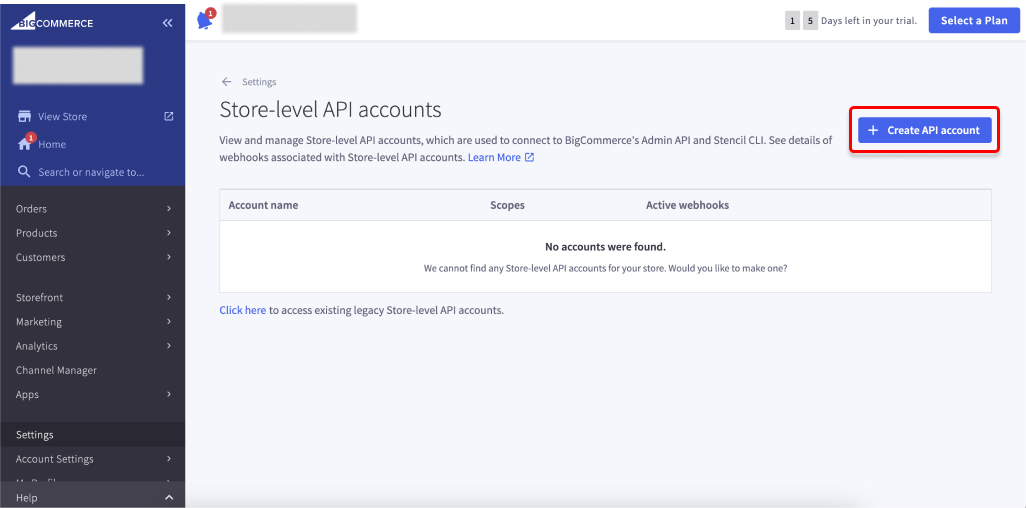Open Account Settings in the sidebar
The image size is (1026, 508).
(55, 459)
